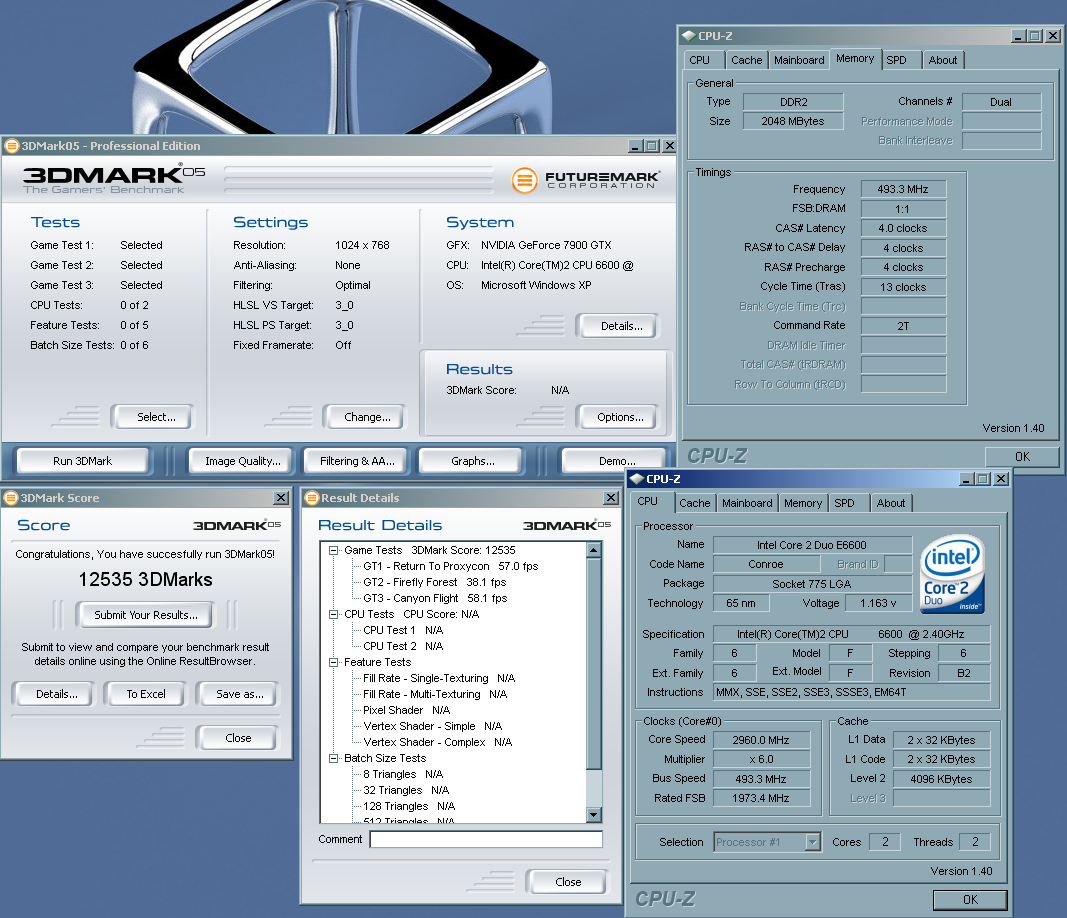The height and width of the screenshot is (918, 1067).
Task: Click the Futuremark Corporation logo
Action: tap(586, 180)
